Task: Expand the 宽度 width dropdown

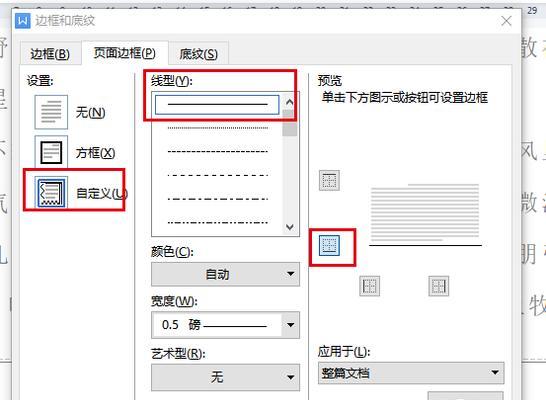Action: (225, 325)
